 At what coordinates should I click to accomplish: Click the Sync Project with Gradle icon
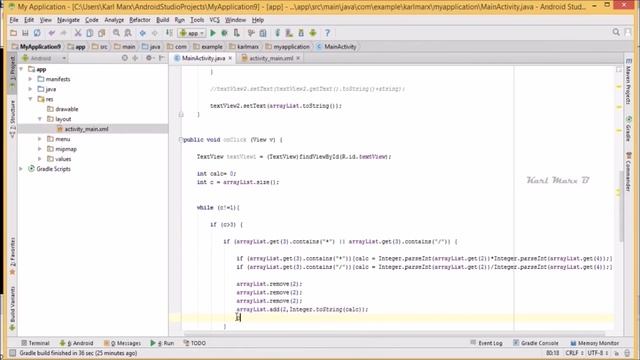click(278, 33)
